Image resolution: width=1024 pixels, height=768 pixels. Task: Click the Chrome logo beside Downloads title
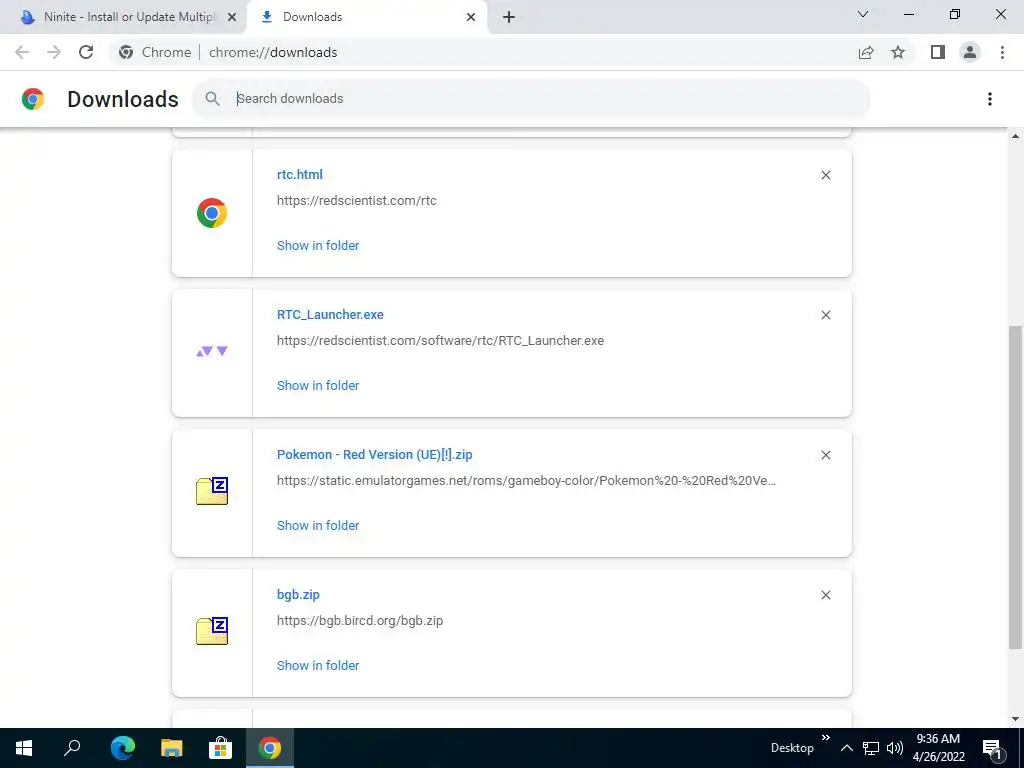pyautogui.click(x=33, y=99)
